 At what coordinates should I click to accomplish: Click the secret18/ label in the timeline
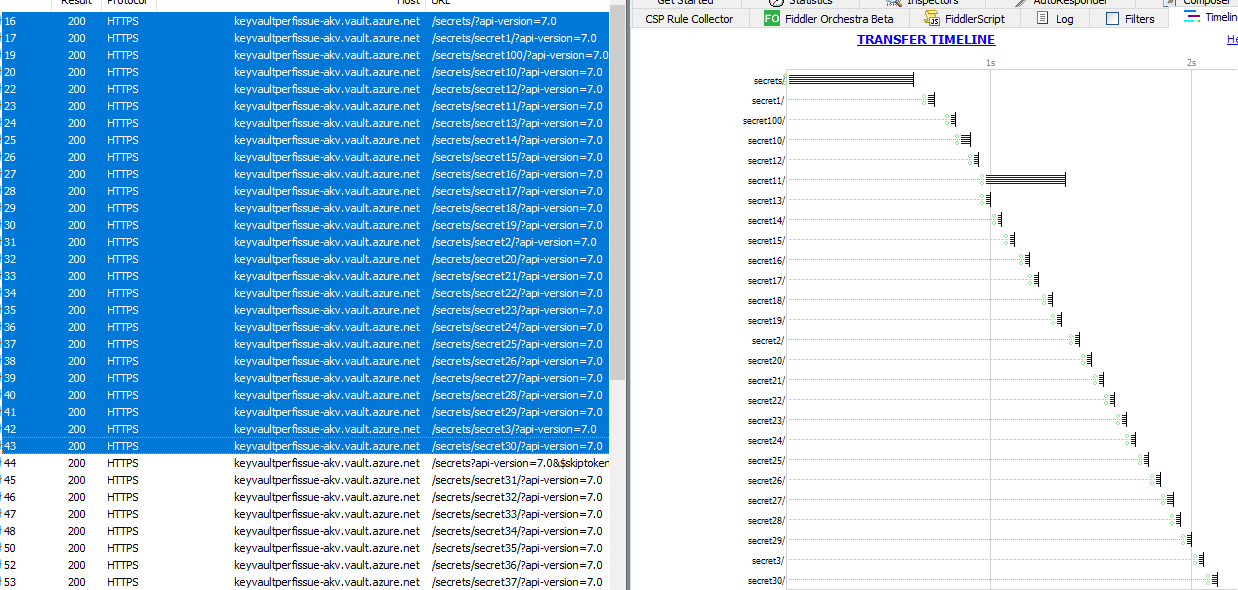click(x=767, y=301)
